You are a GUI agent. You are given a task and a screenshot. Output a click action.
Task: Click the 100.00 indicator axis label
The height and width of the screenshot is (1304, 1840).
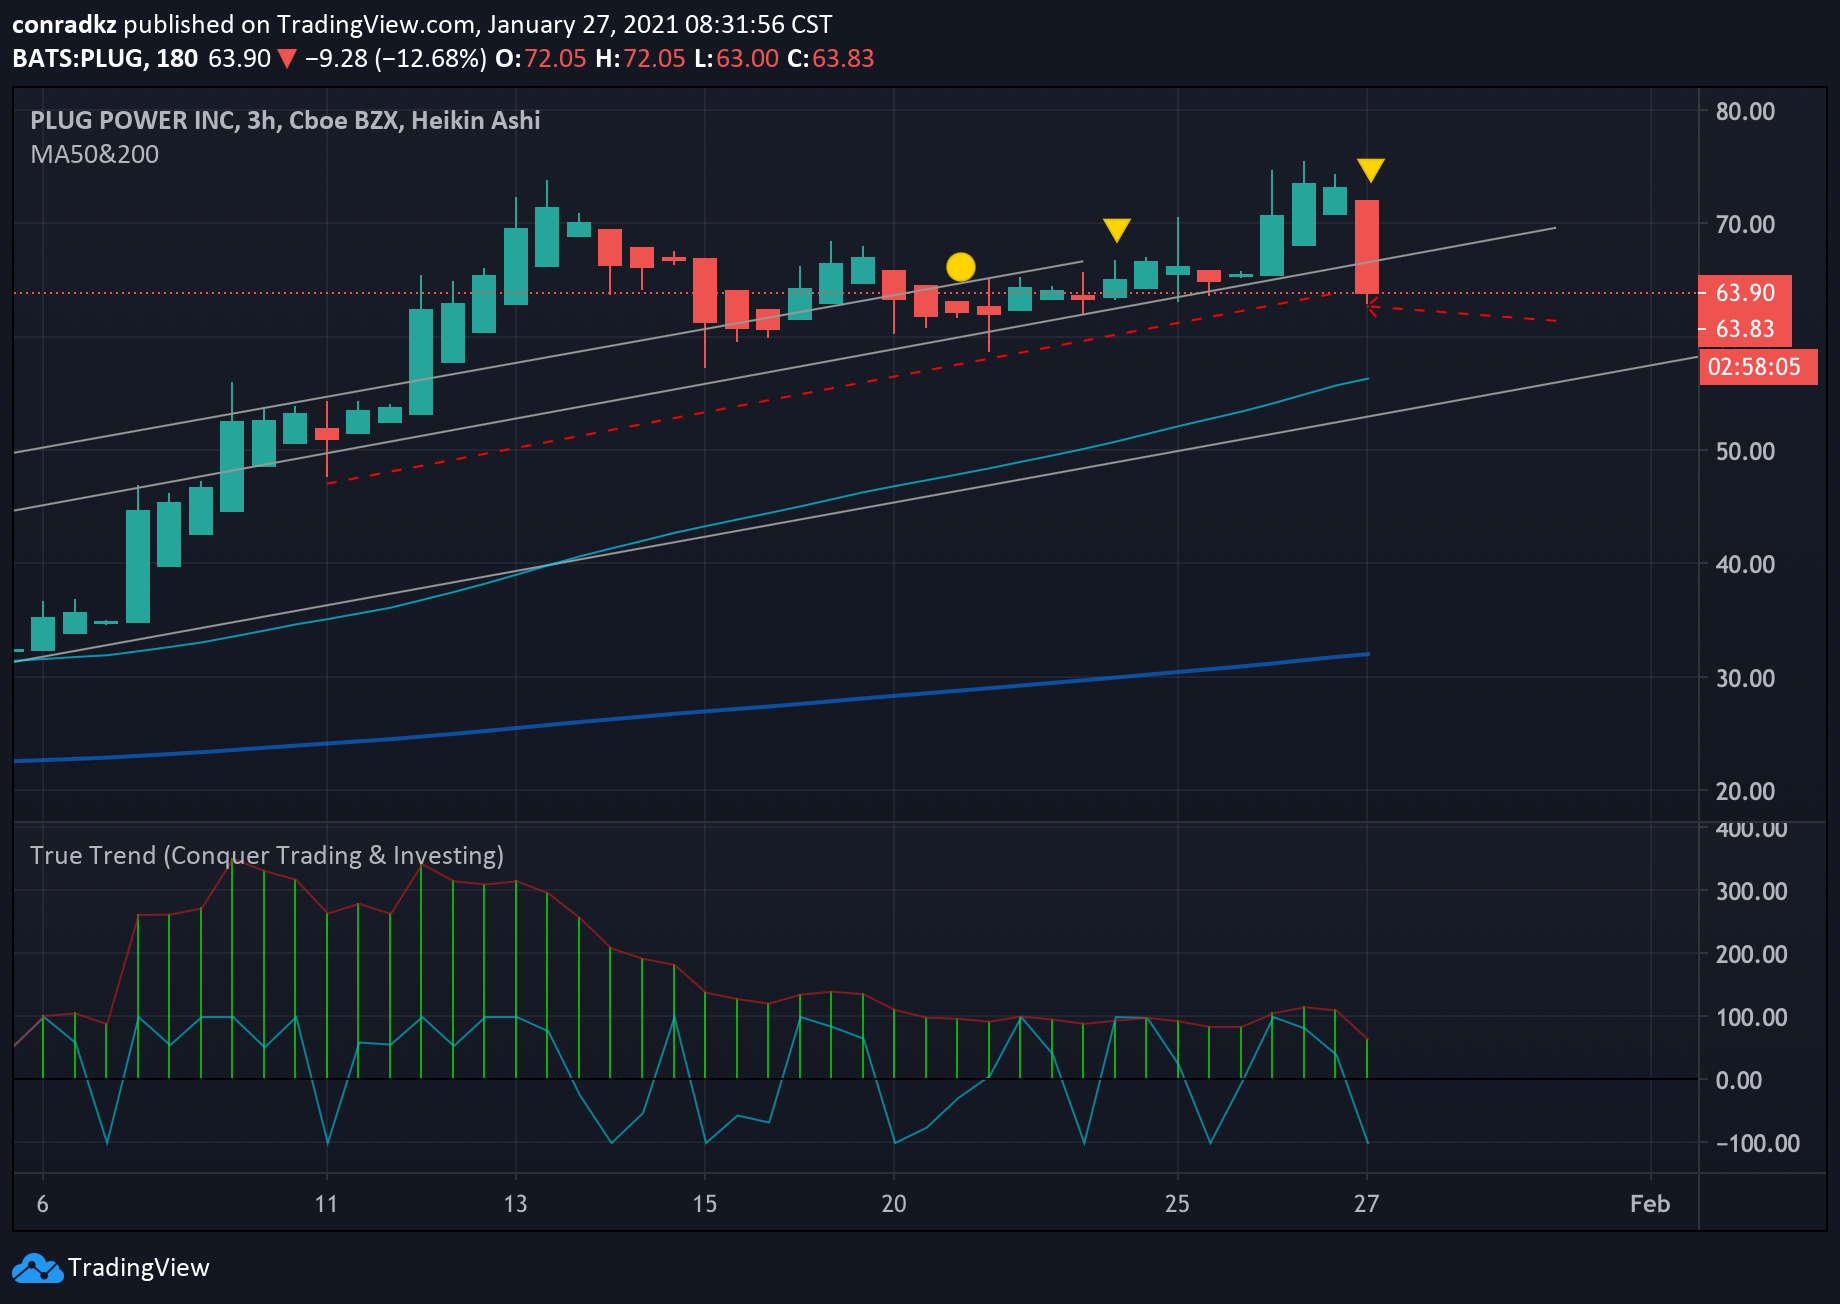(x=1751, y=1017)
